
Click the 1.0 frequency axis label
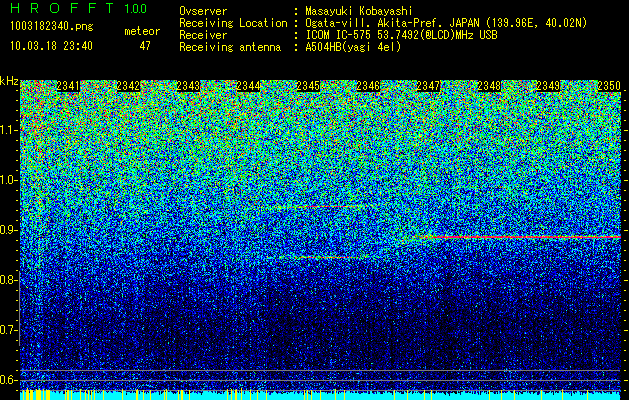[x=8, y=180]
